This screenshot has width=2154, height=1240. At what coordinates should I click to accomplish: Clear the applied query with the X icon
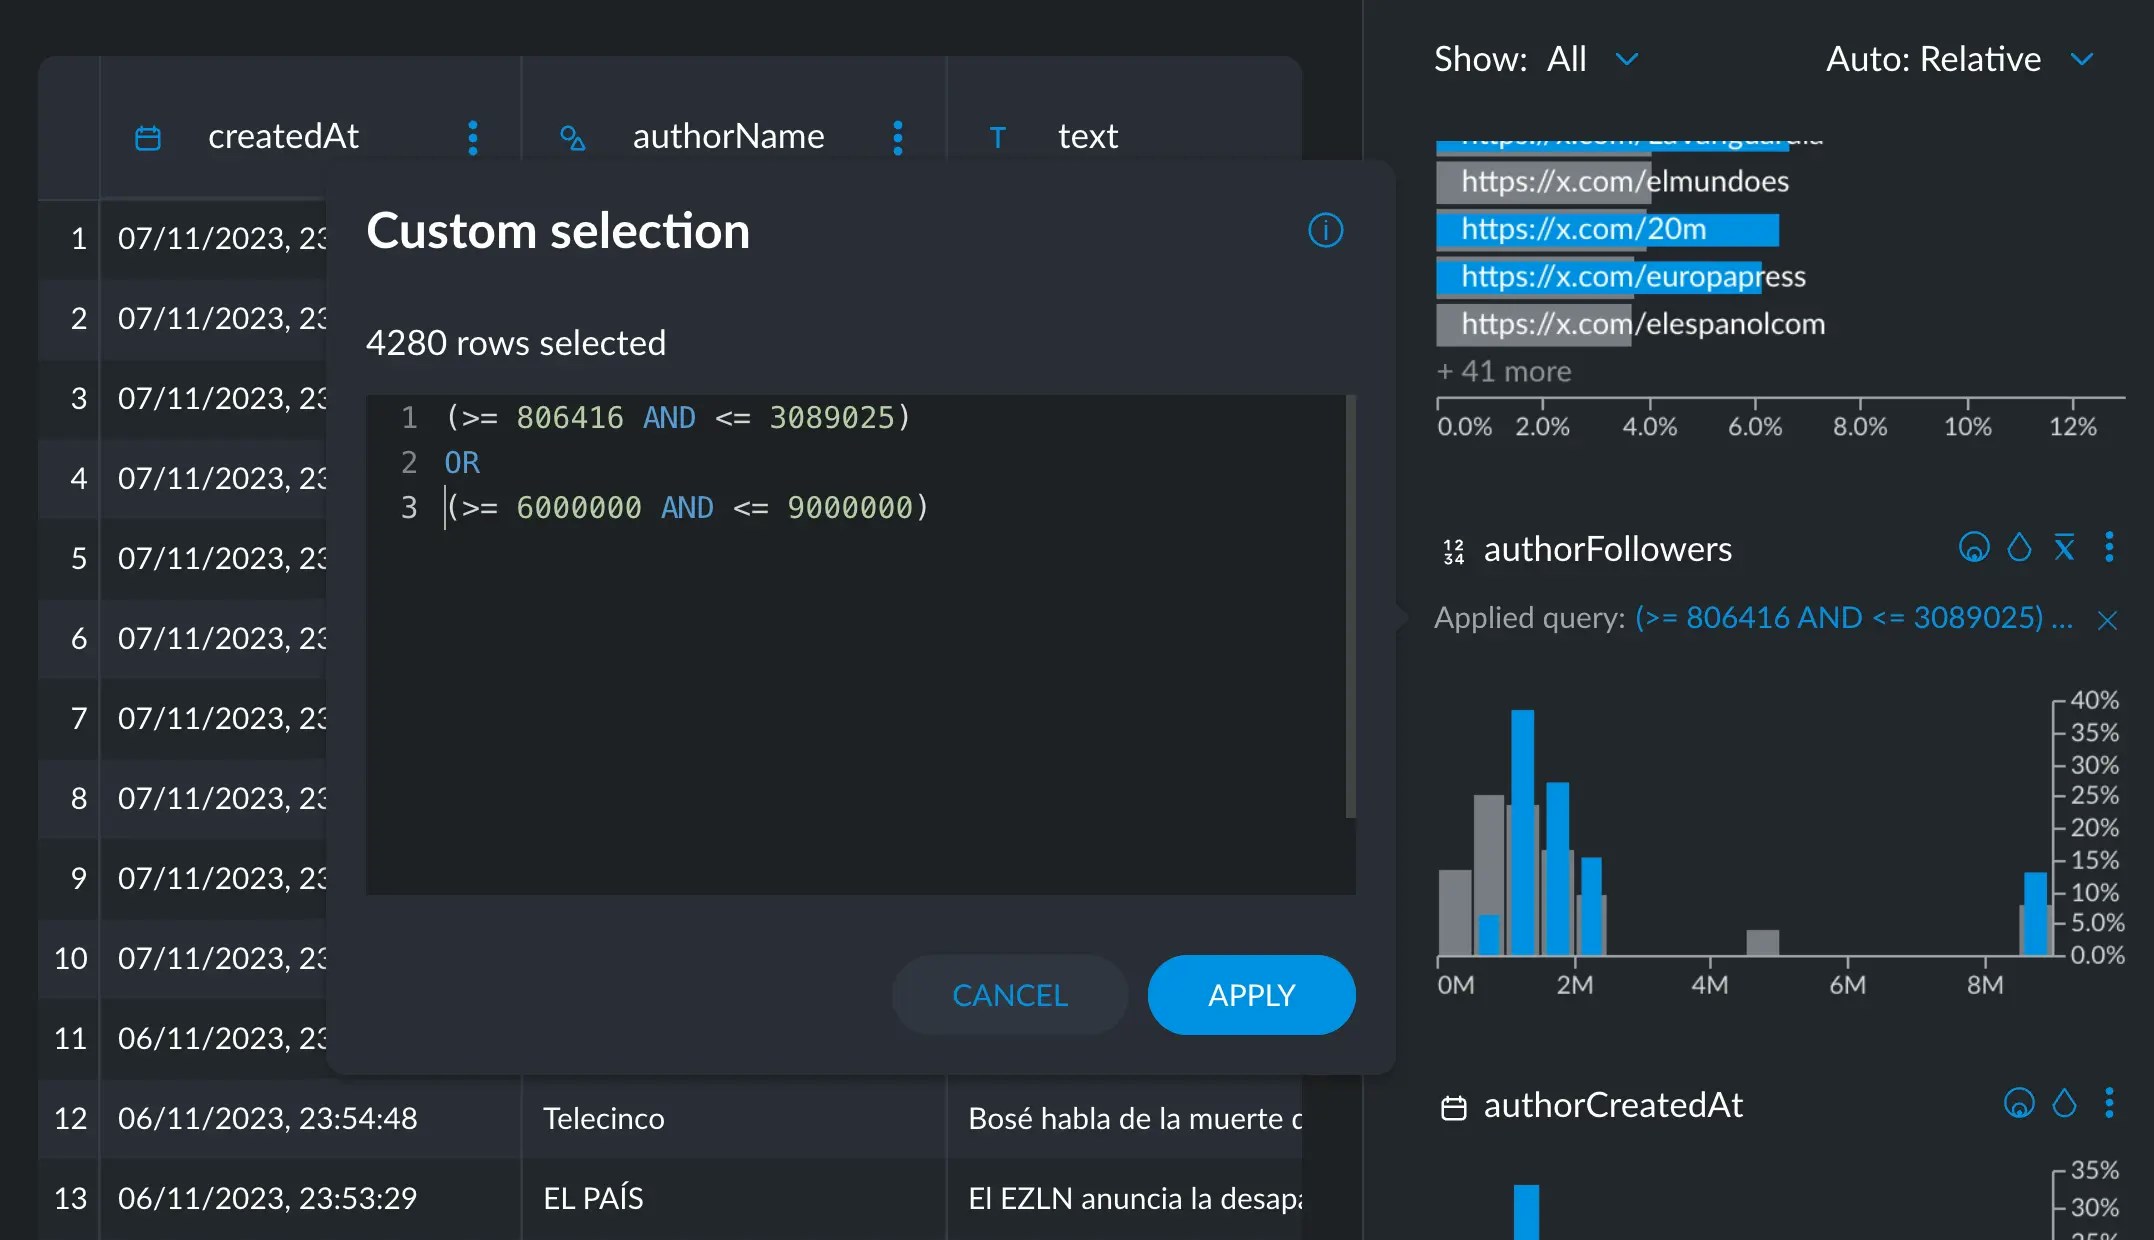coord(2108,618)
